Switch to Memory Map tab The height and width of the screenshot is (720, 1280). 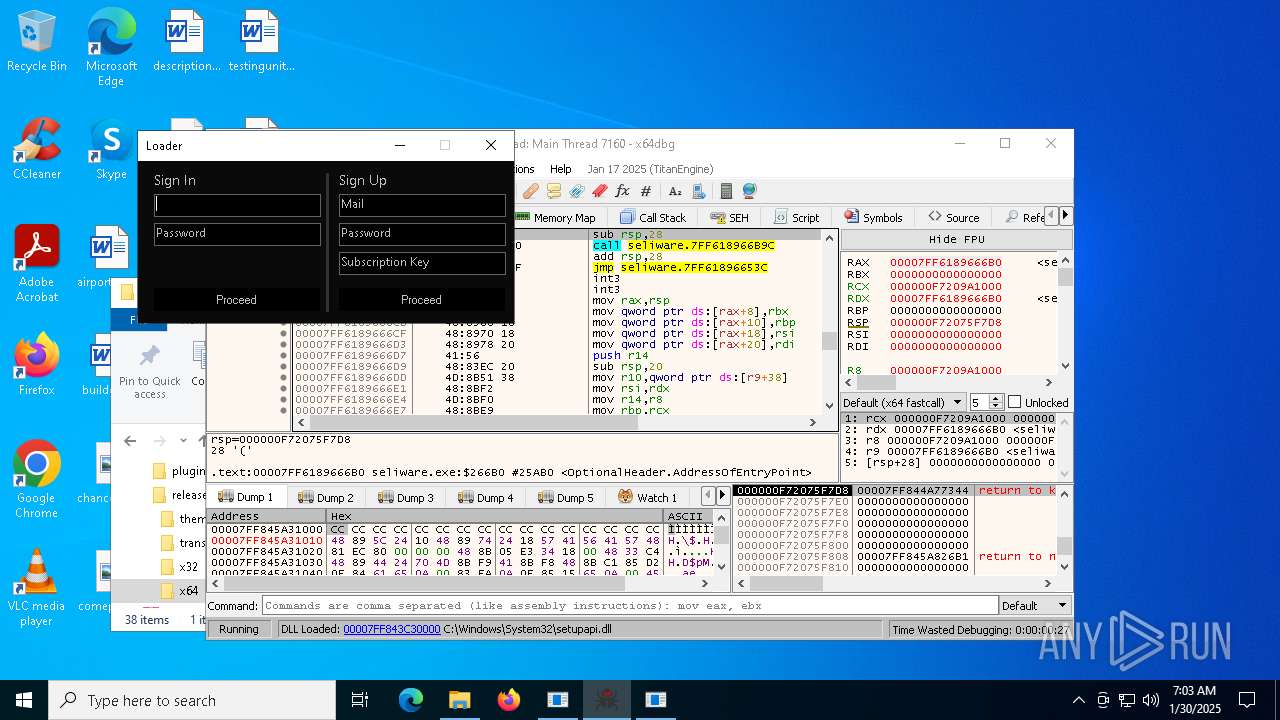click(x=555, y=217)
